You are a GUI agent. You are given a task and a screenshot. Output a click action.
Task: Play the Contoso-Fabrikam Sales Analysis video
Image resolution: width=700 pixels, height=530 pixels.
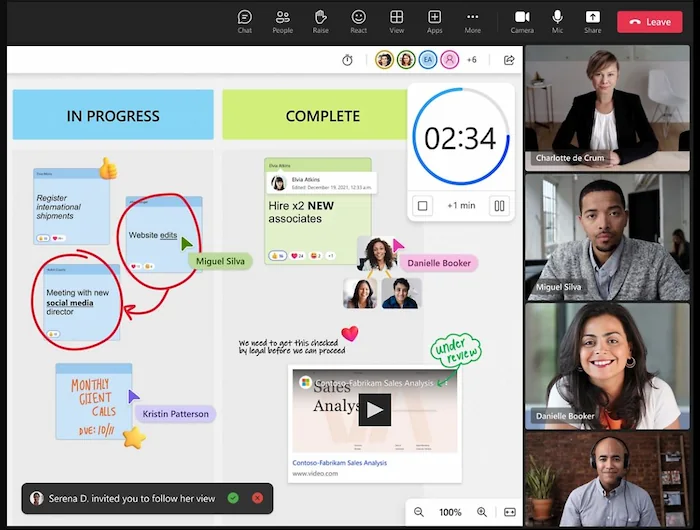coord(375,409)
